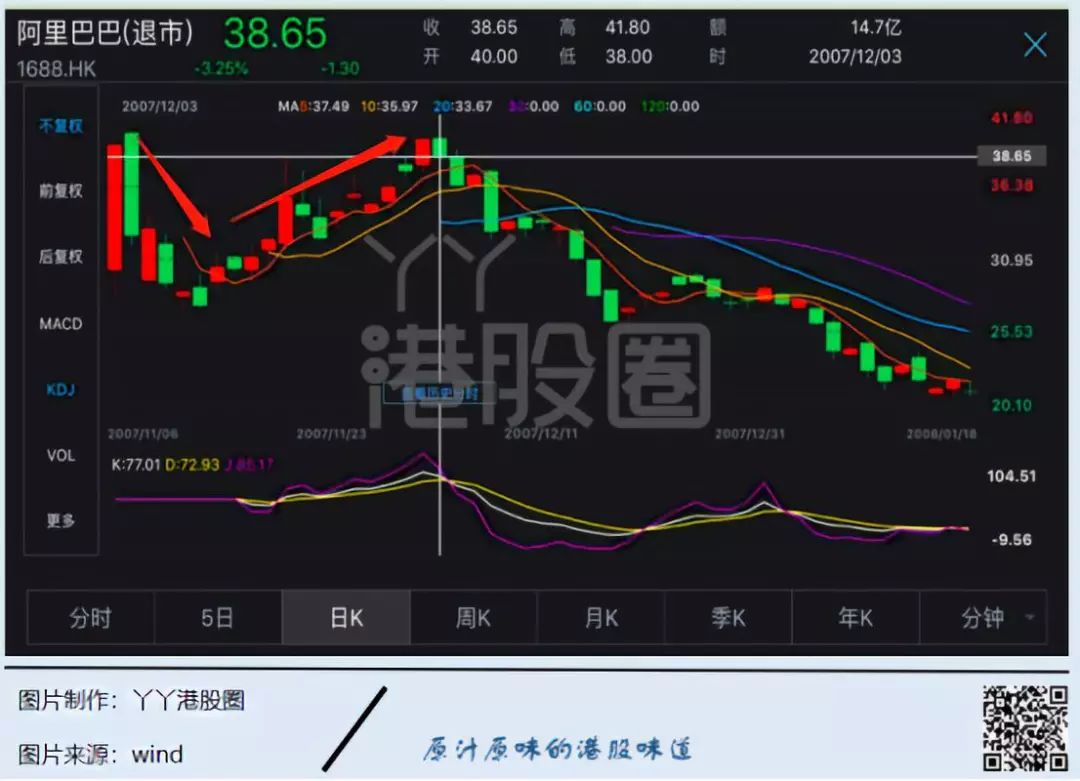Switch to 分时 tab
This screenshot has height=781, width=1080.
(91, 618)
